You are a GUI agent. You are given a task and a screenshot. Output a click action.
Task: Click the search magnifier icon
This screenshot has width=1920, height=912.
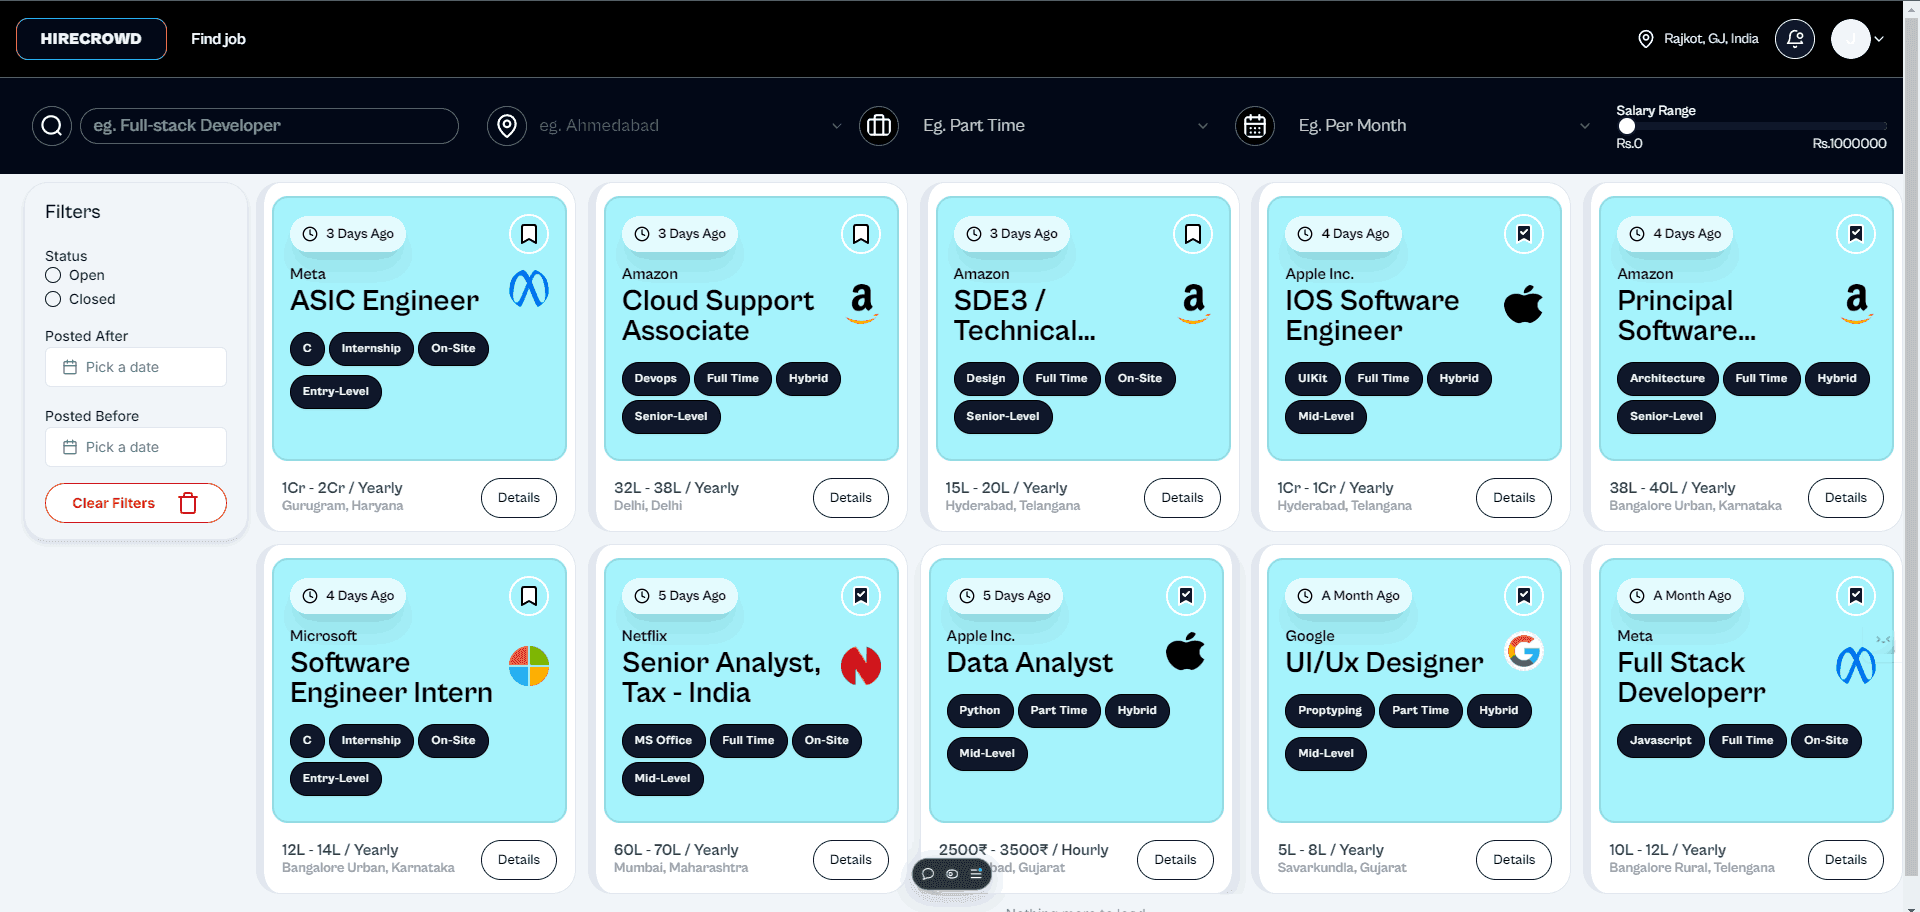pyautogui.click(x=52, y=126)
